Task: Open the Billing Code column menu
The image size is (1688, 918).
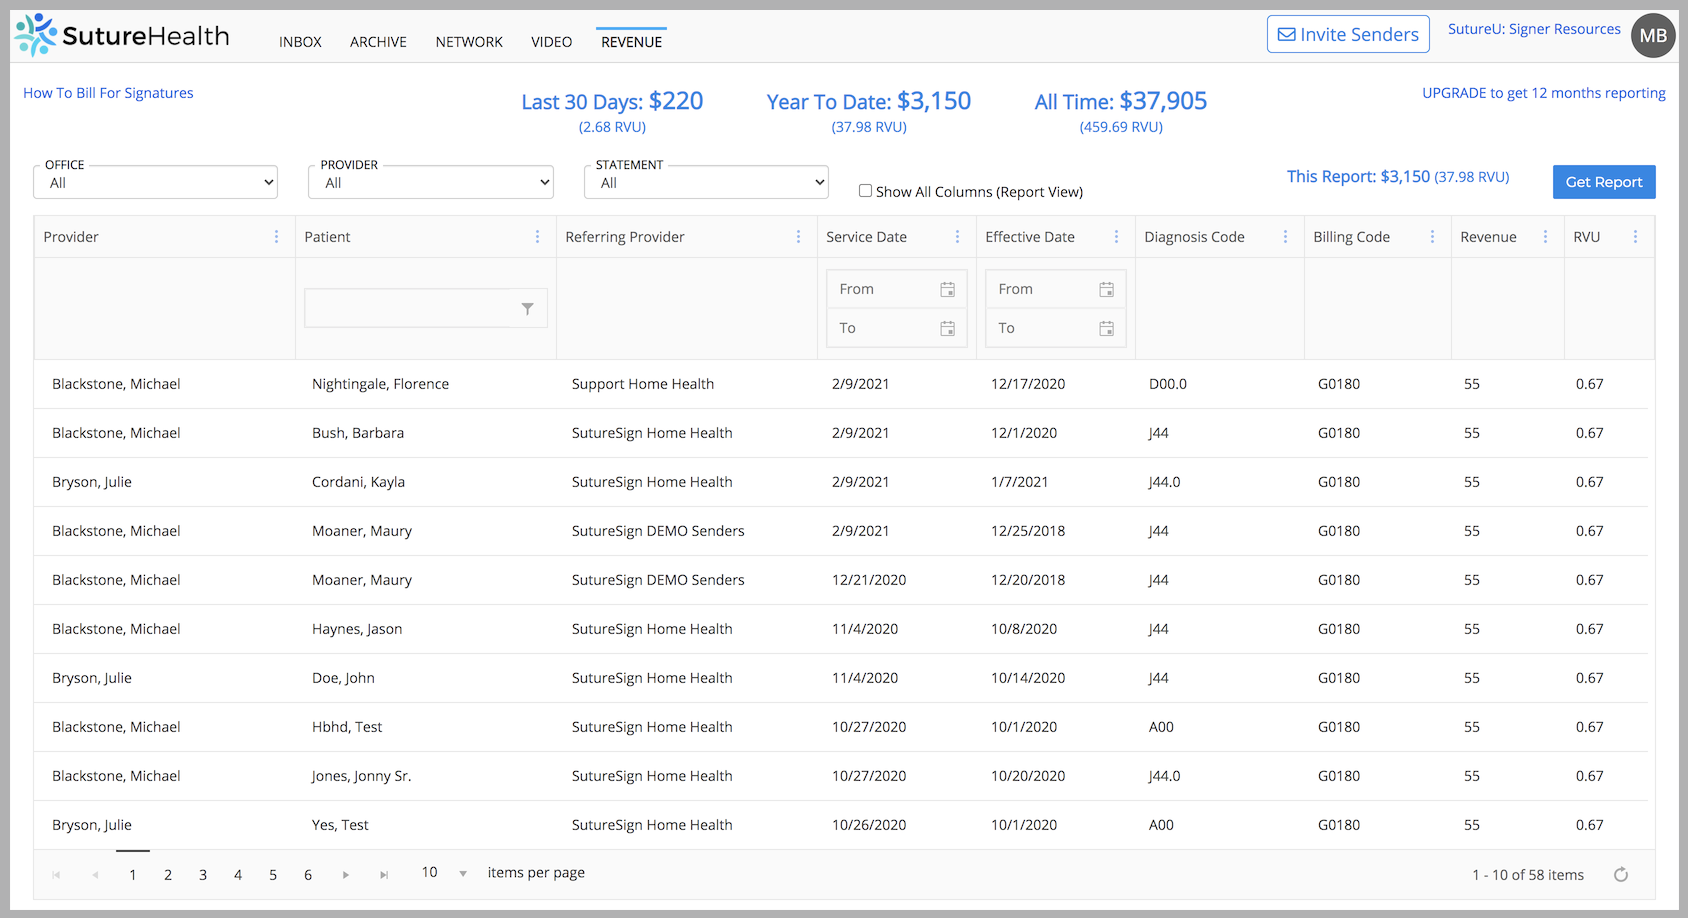Action: 1433,236
